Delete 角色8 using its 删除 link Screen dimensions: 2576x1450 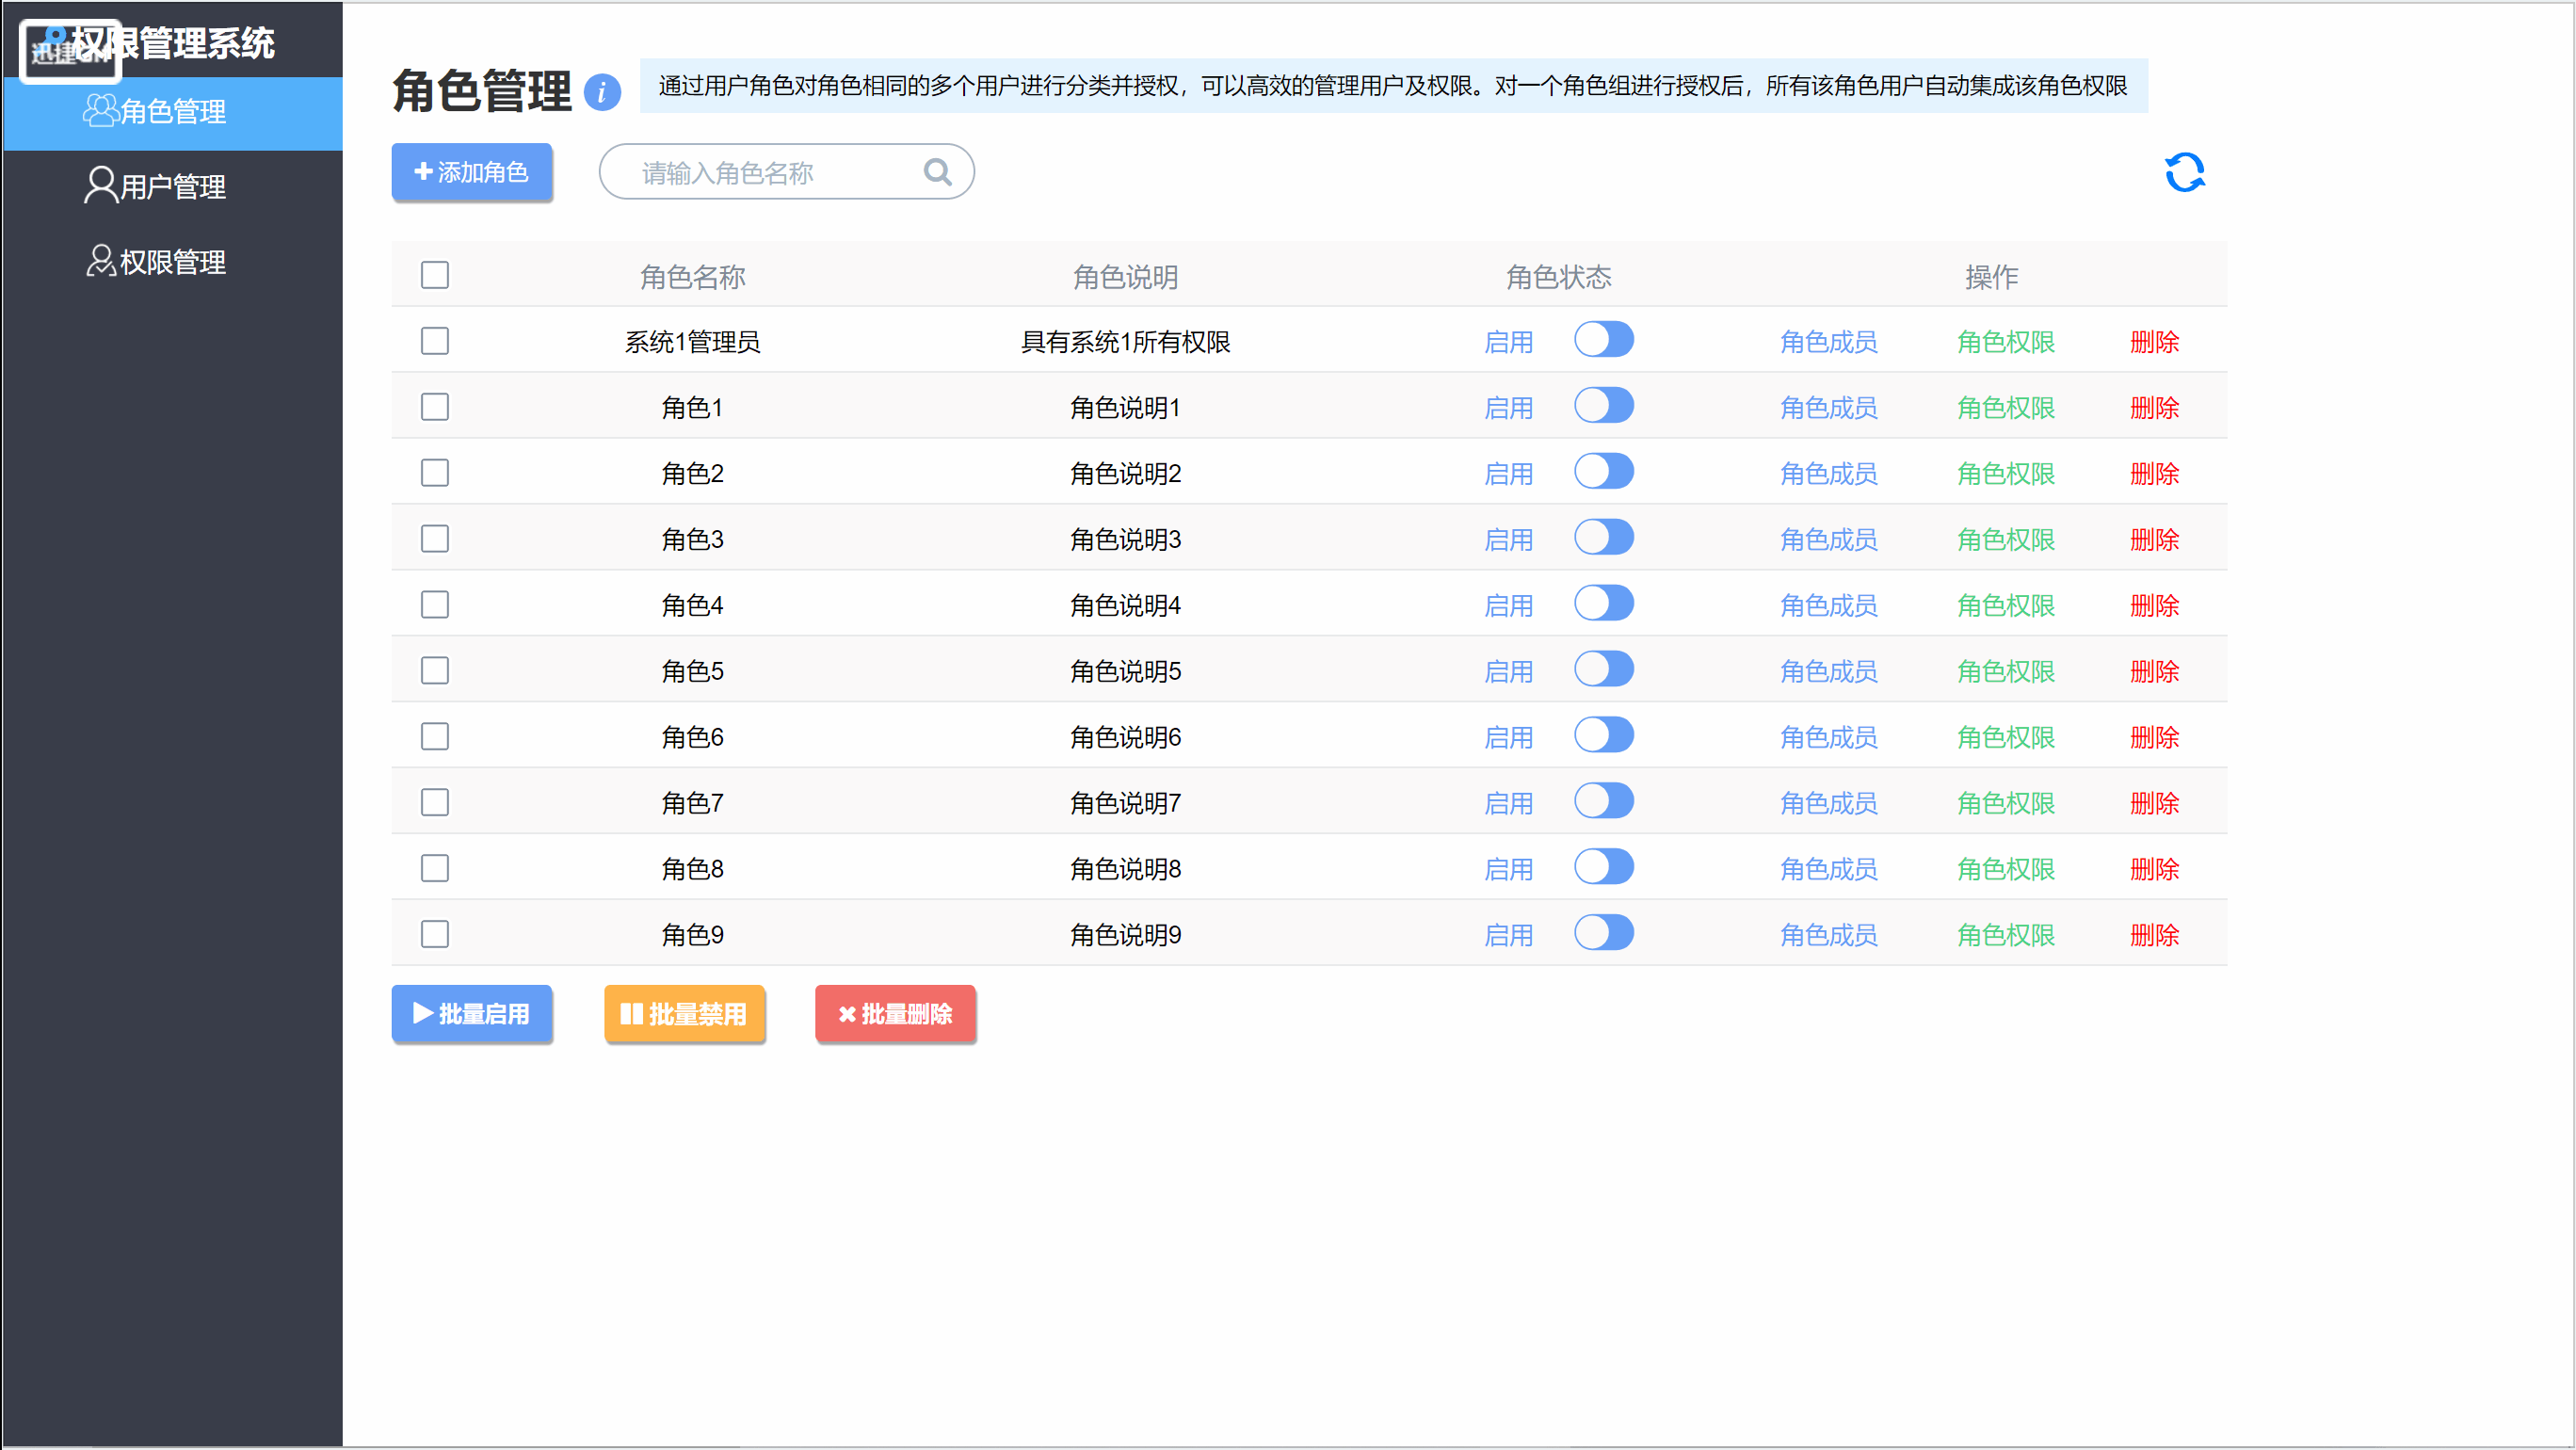pyautogui.click(x=2155, y=868)
